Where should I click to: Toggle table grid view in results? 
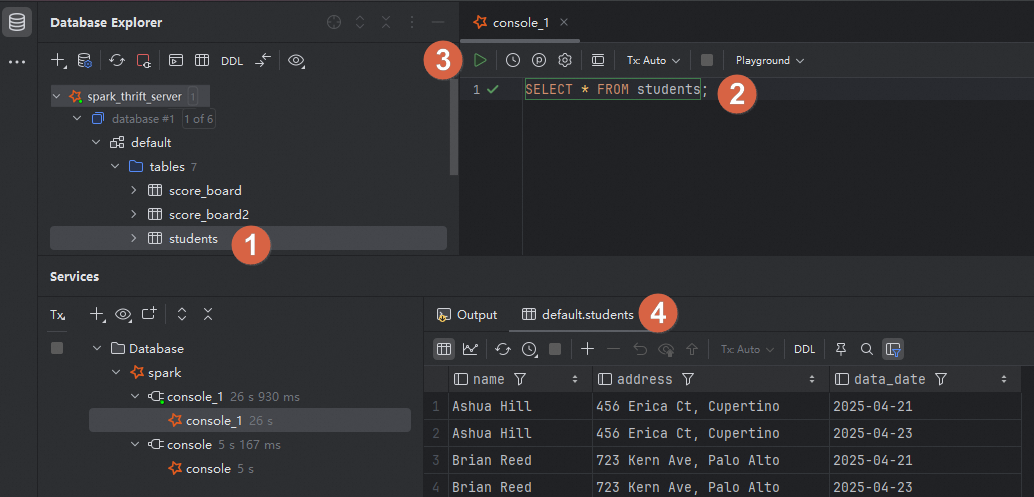(x=444, y=349)
